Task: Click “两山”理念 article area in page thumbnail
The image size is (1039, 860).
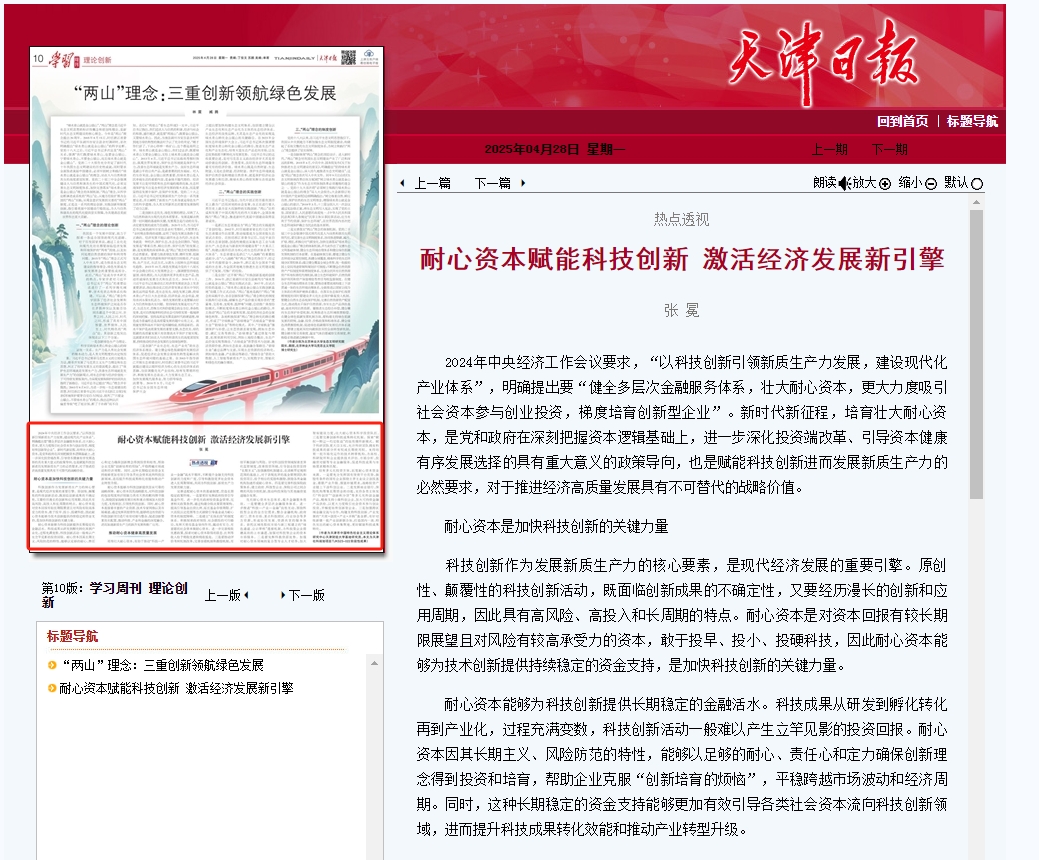Action: pos(205,250)
